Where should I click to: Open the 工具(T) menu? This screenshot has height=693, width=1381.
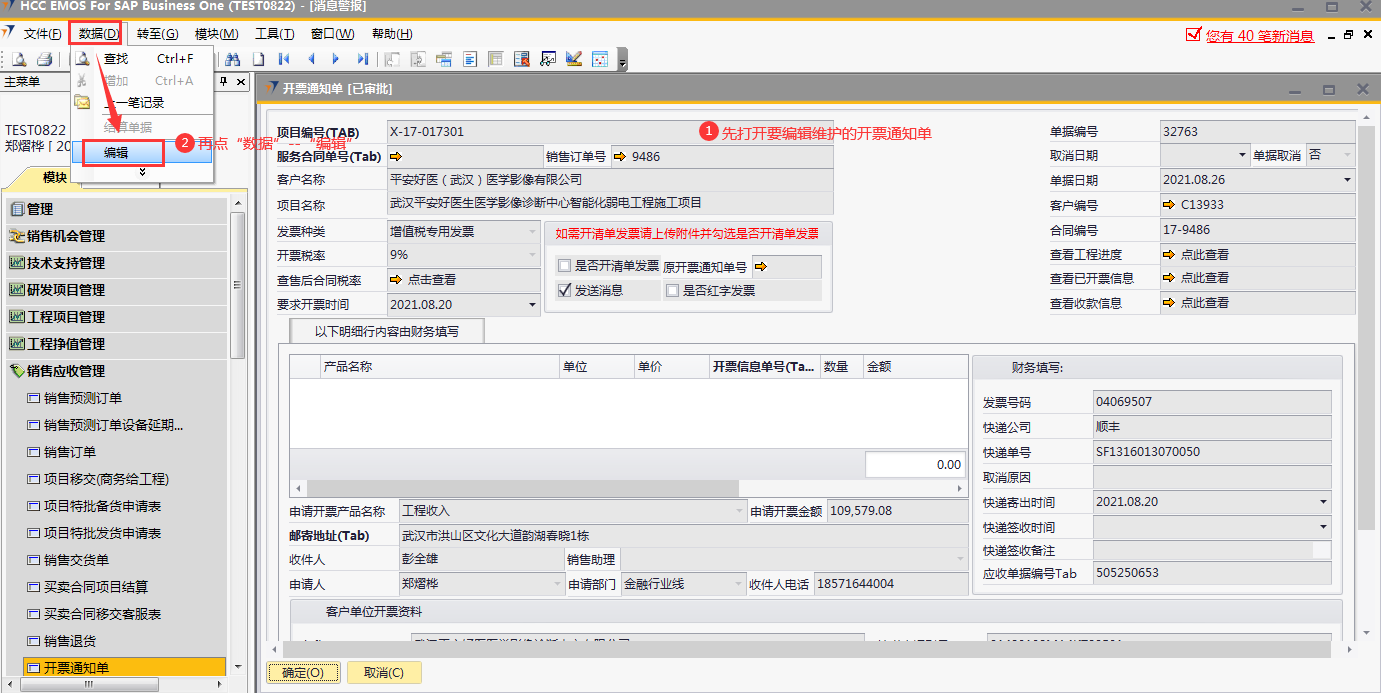[x=274, y=34]
